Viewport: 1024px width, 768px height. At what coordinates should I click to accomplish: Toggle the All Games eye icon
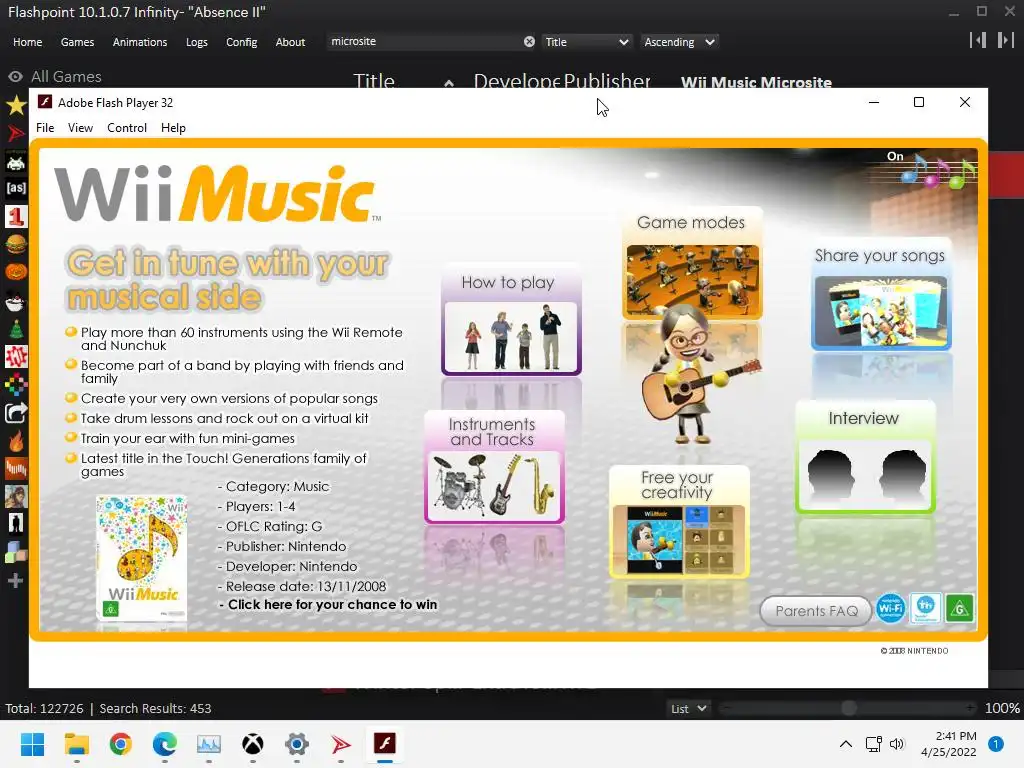[x=16, y=77]
